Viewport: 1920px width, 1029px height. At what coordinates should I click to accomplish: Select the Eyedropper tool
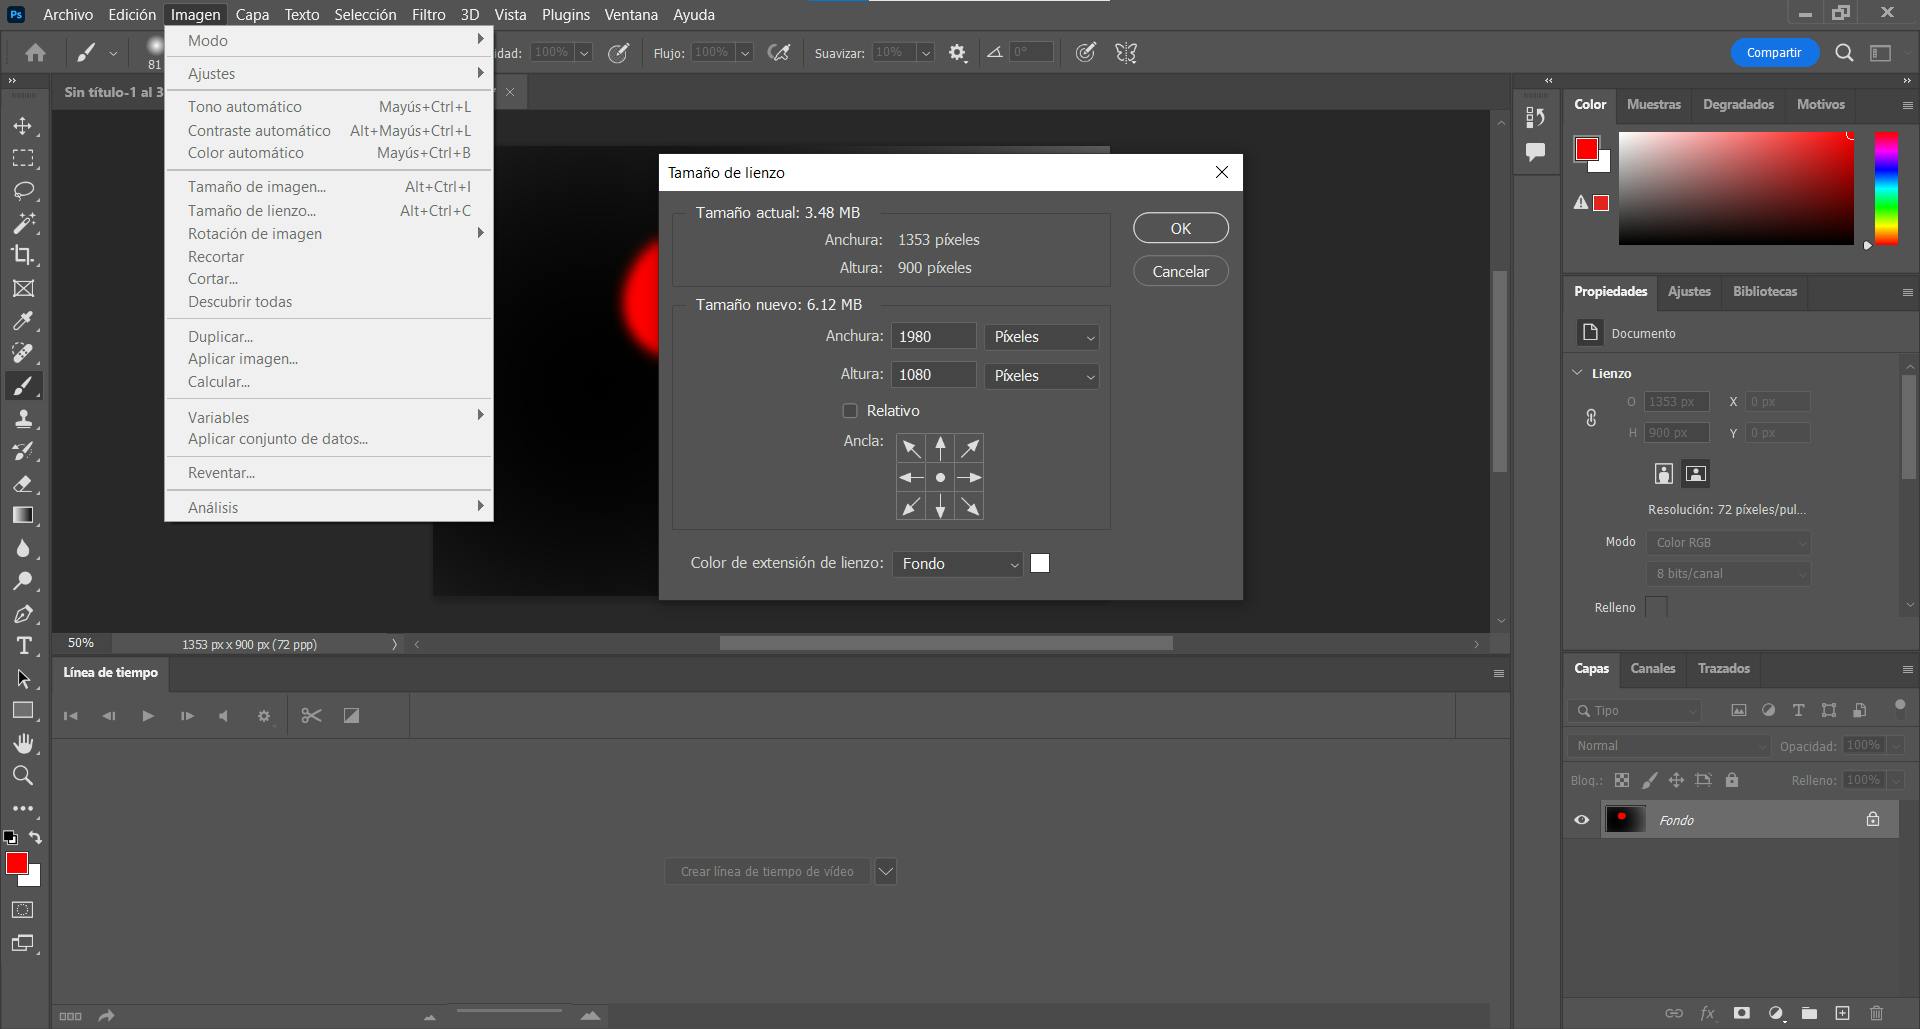[23, 321]
